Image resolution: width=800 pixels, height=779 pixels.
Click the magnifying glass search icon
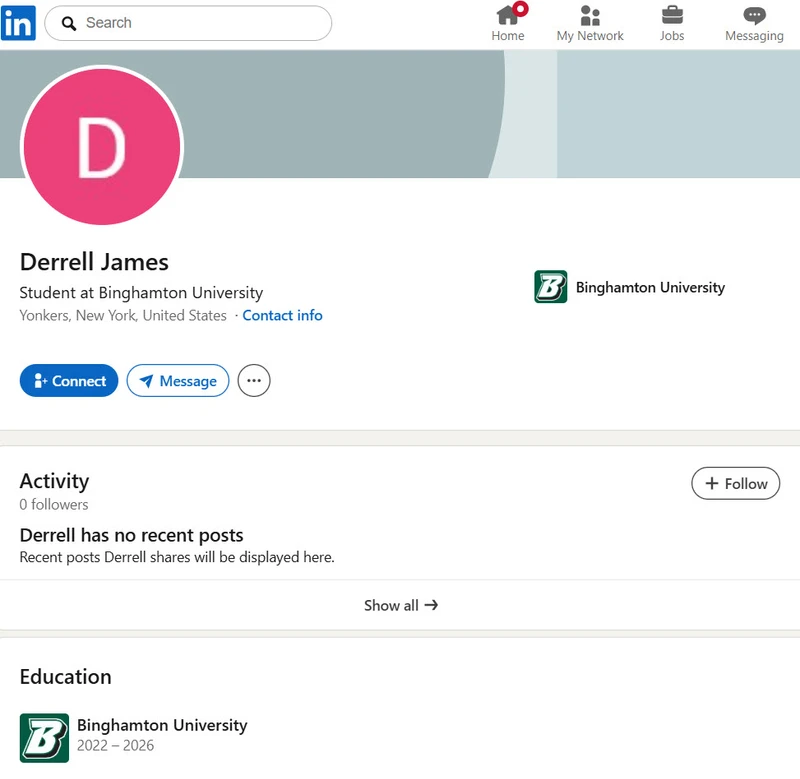(69, 23)
